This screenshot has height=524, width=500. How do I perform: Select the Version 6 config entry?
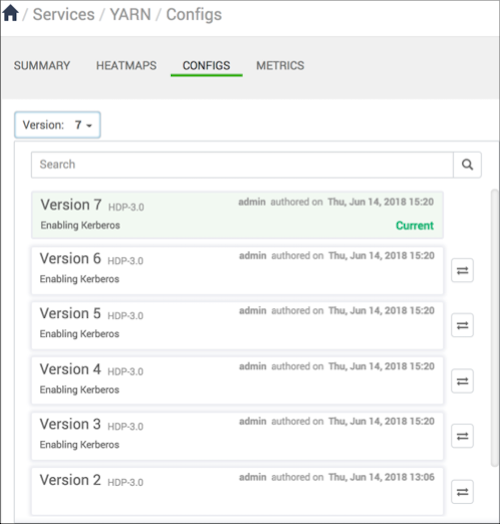click(237, 271)
